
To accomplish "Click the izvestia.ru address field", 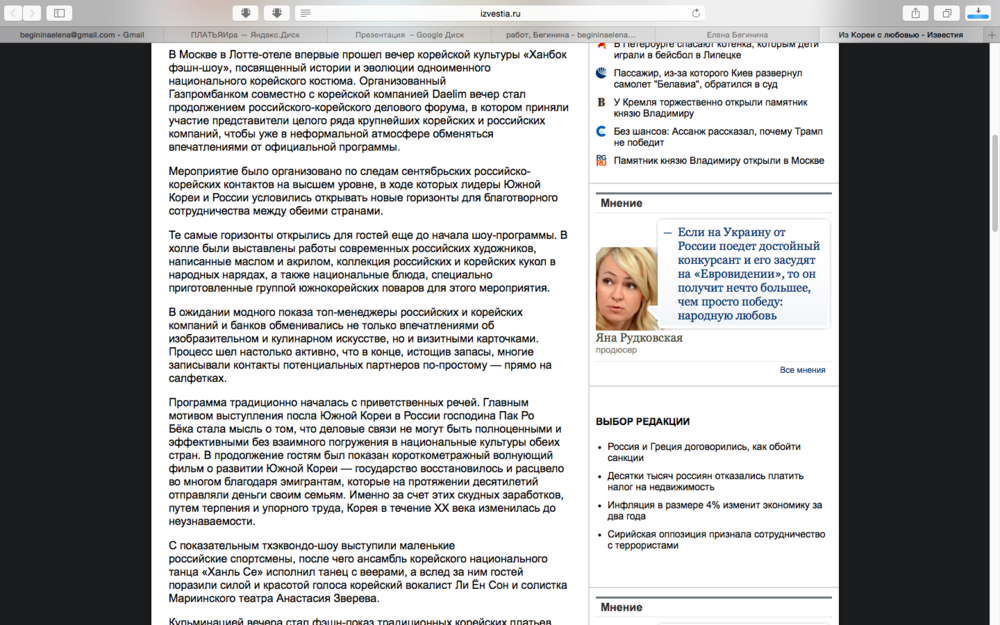I will click(x=501, y=13).
